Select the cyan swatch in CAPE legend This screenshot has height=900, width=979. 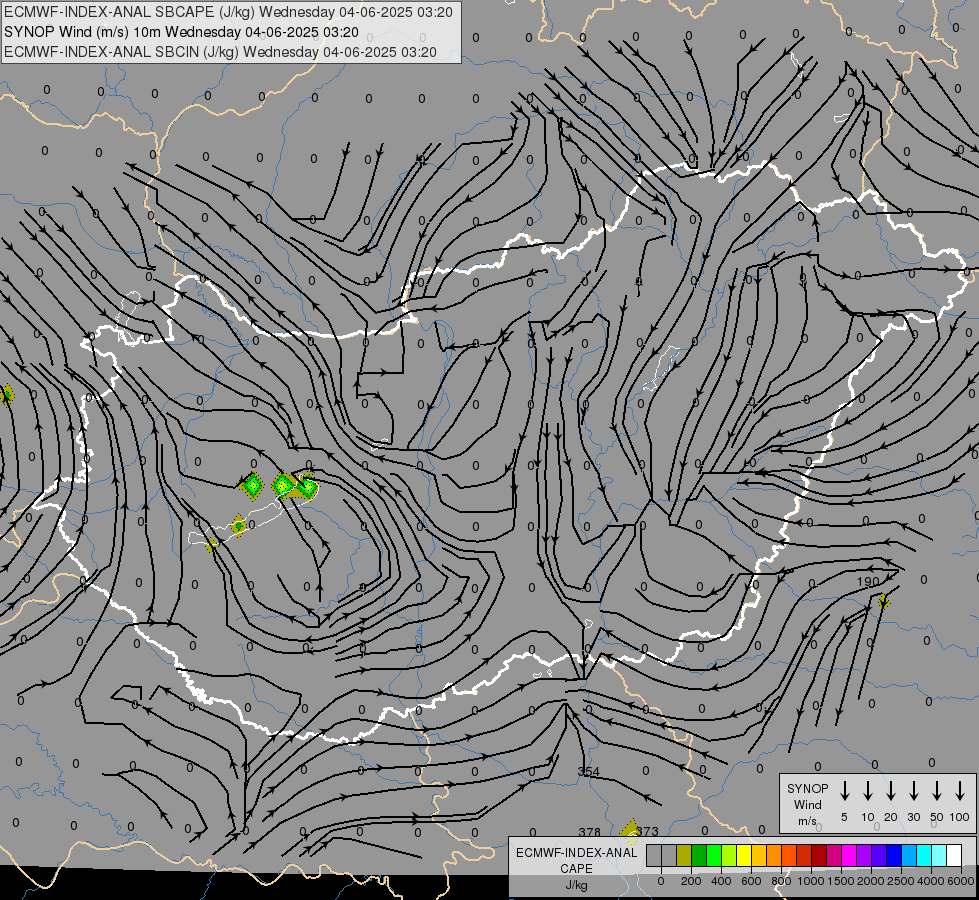point(923,855)
